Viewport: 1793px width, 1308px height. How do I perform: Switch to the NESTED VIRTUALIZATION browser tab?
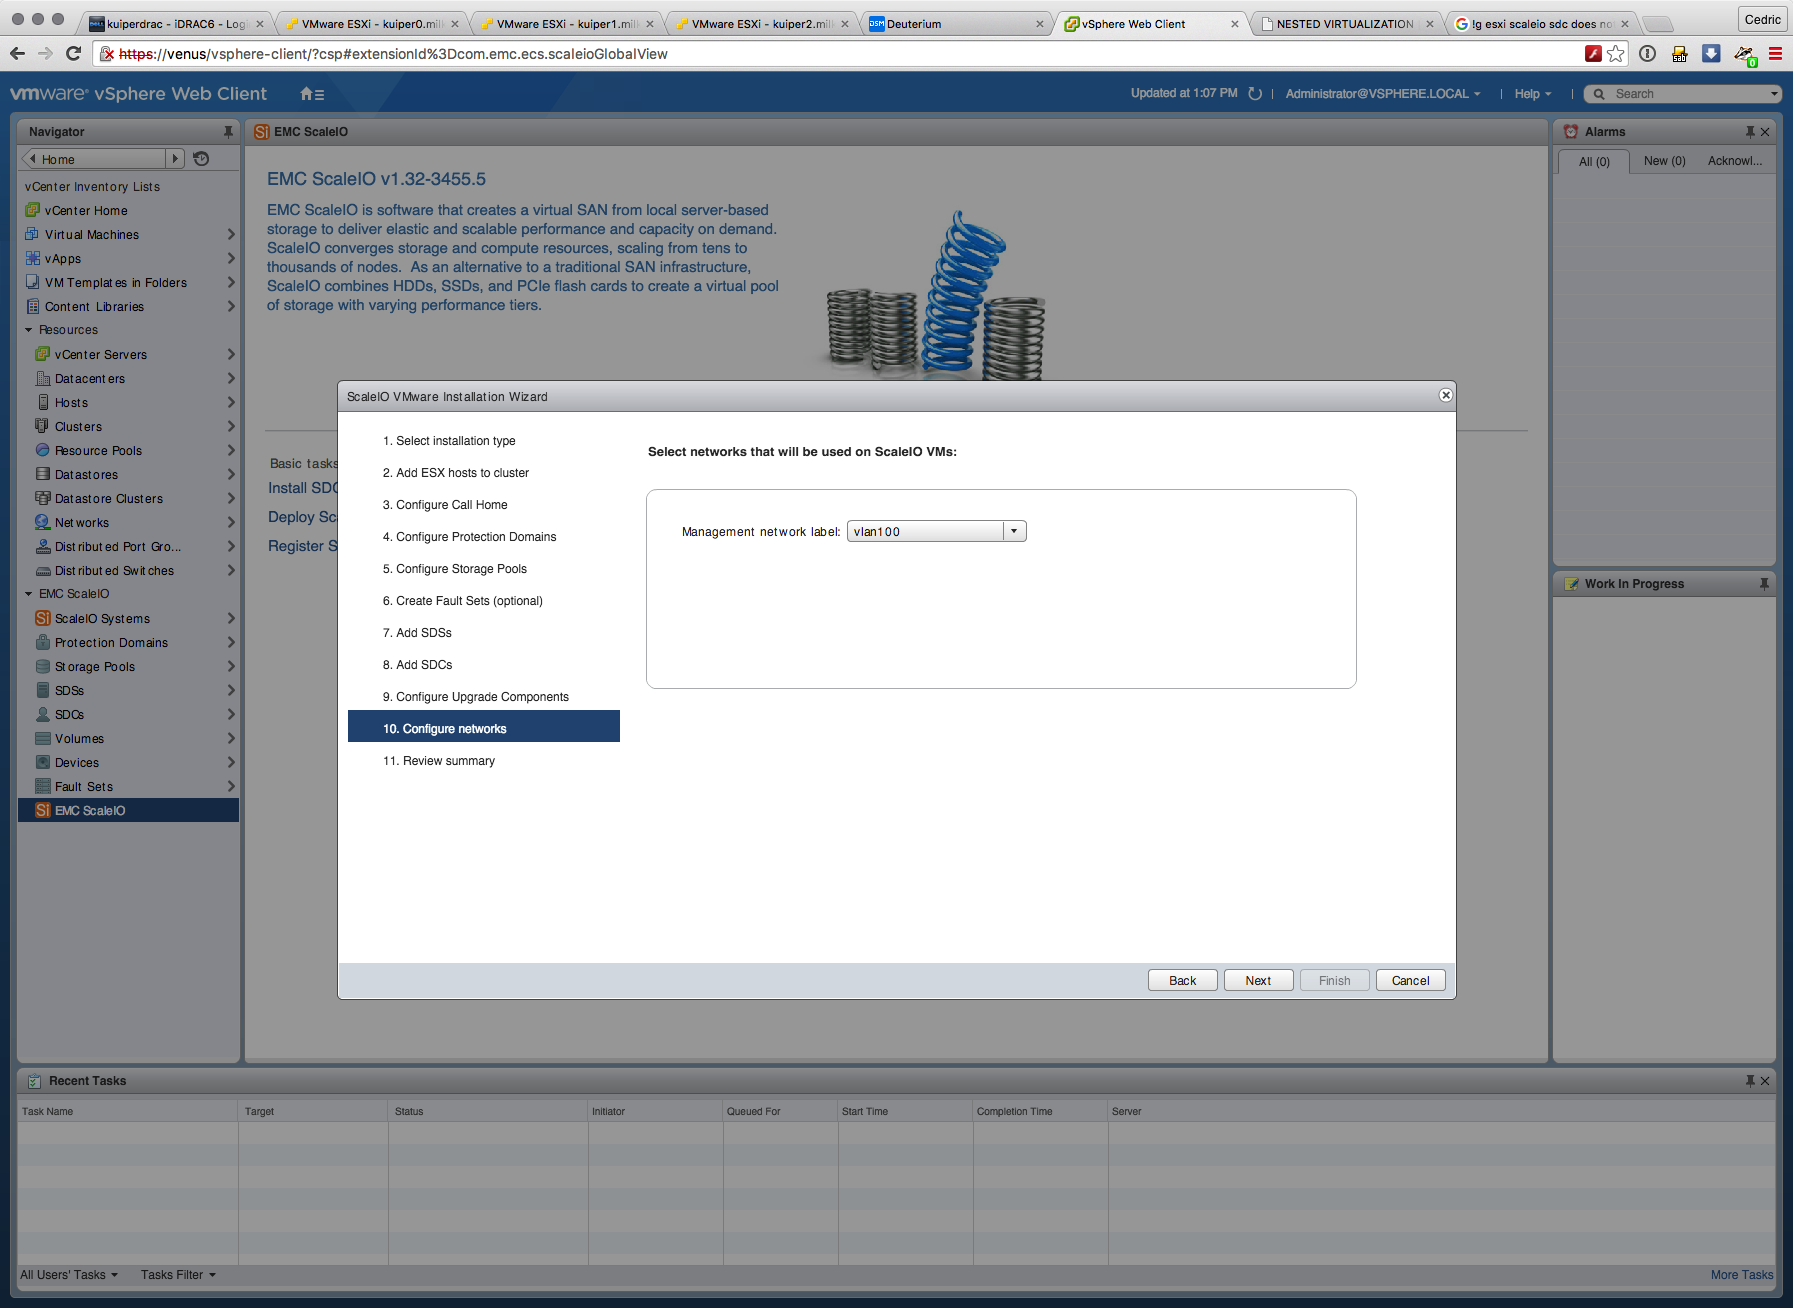tap(1343, 24)
